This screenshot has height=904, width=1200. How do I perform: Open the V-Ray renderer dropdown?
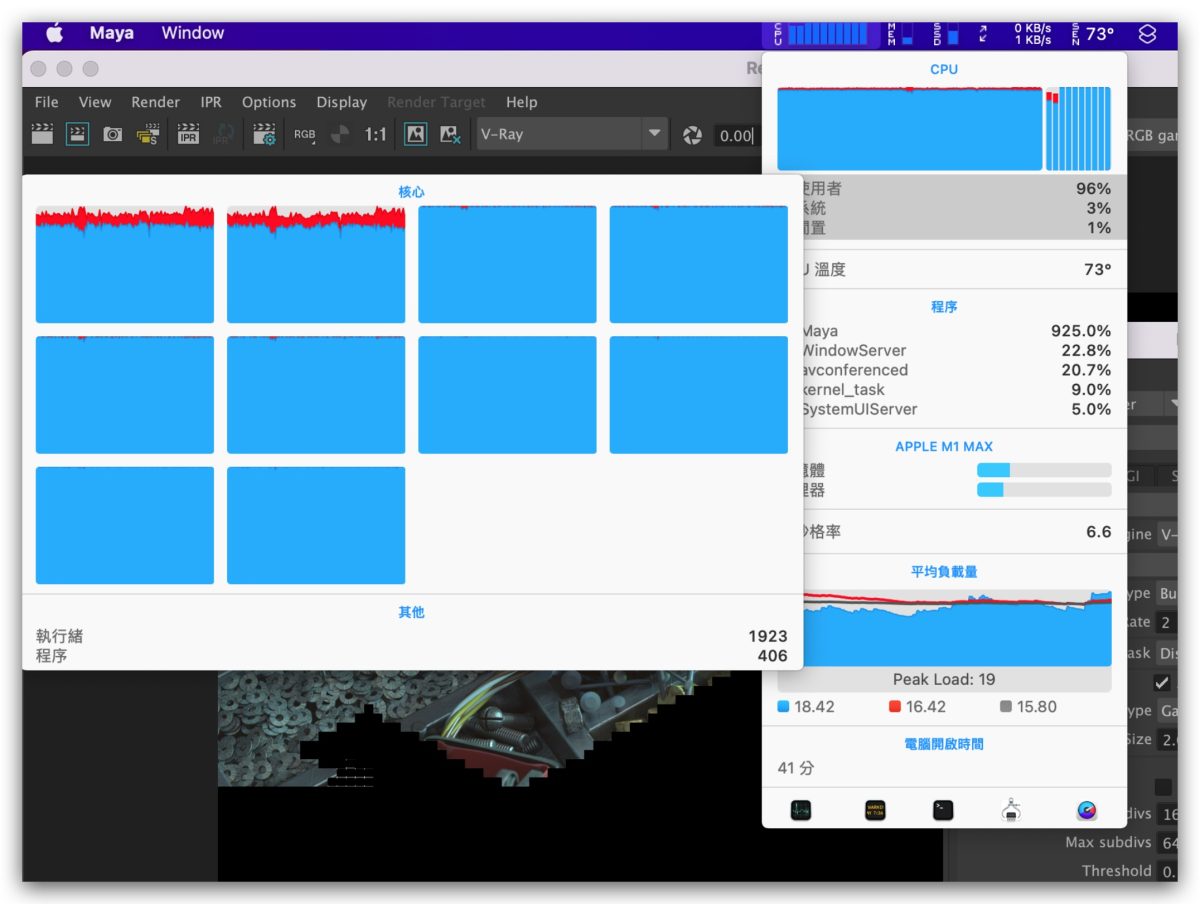[572, 134]
